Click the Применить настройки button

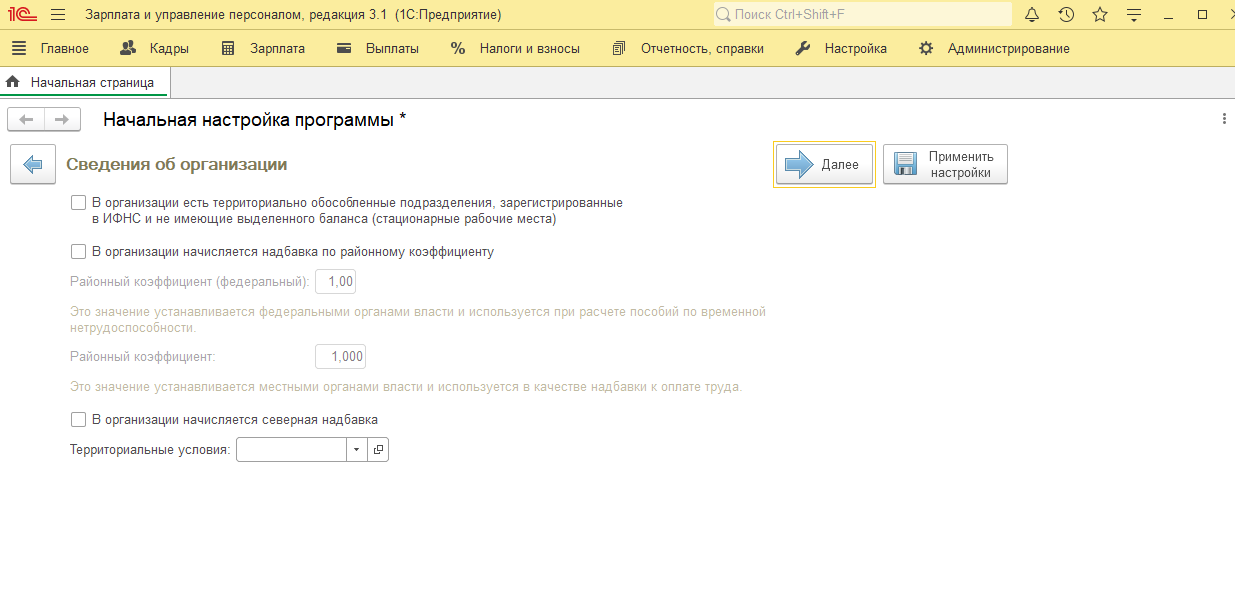(945, 165)
